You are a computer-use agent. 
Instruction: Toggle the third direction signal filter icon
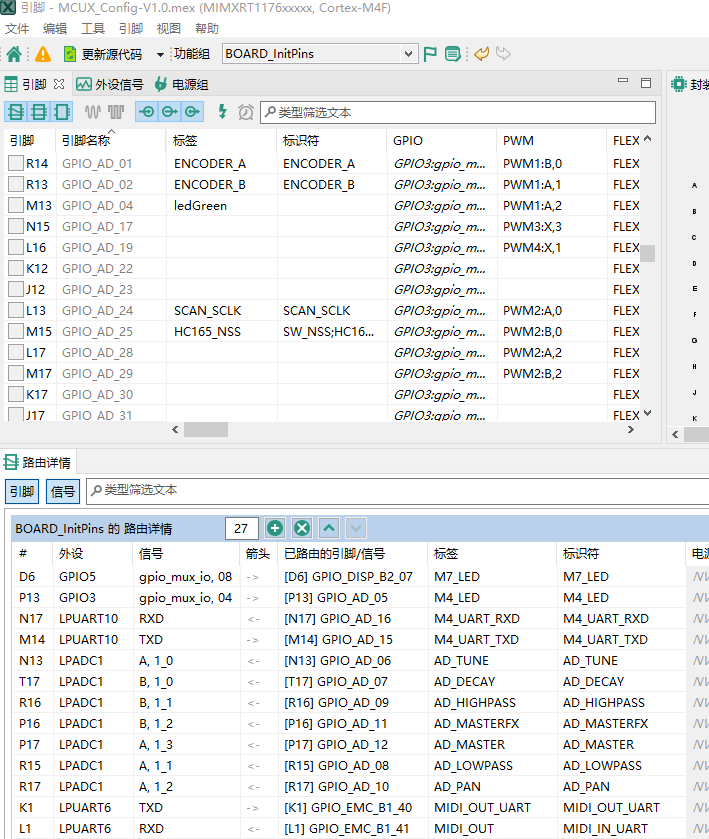192,112
